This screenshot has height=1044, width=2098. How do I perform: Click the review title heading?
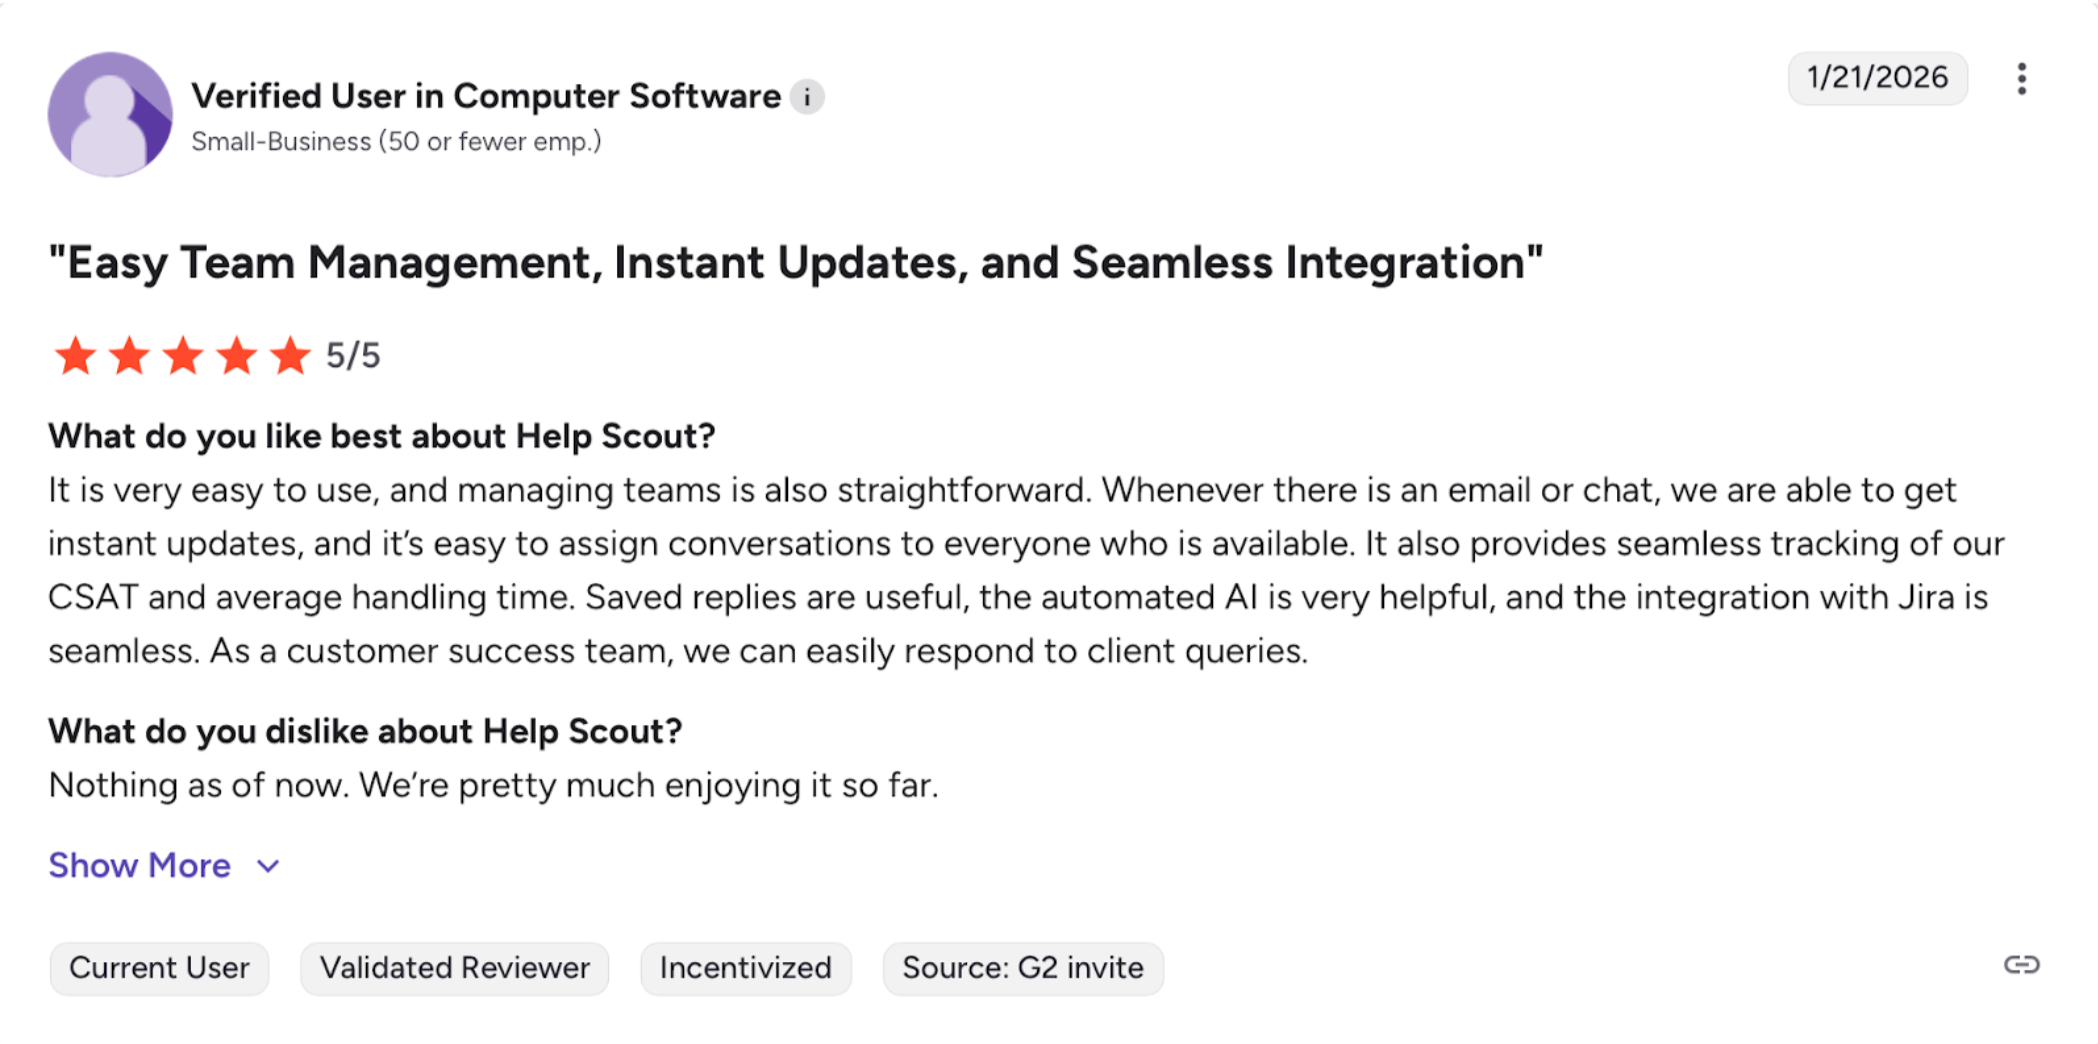tap(795, 263)
